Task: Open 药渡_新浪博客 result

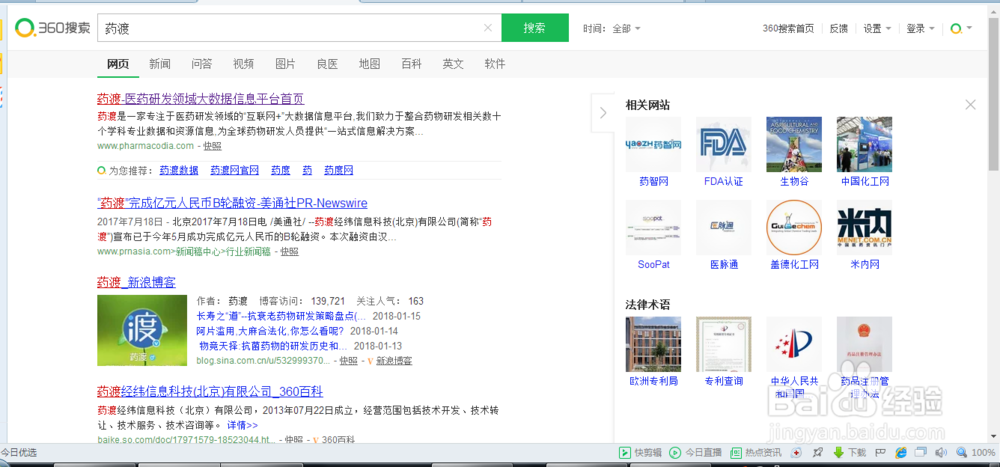Action: click(136, 282)
